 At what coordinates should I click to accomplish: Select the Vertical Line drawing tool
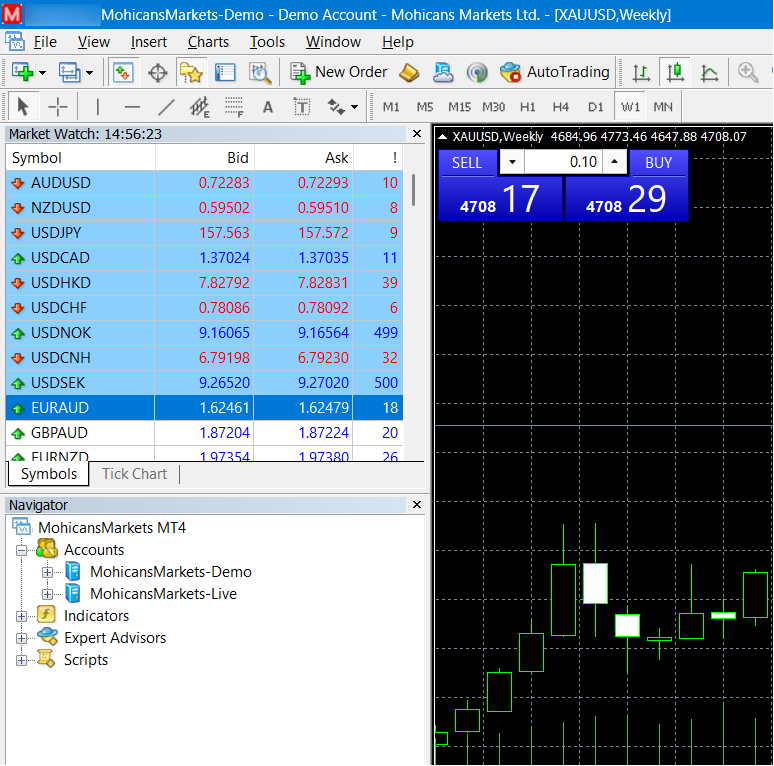coord(98,107)
